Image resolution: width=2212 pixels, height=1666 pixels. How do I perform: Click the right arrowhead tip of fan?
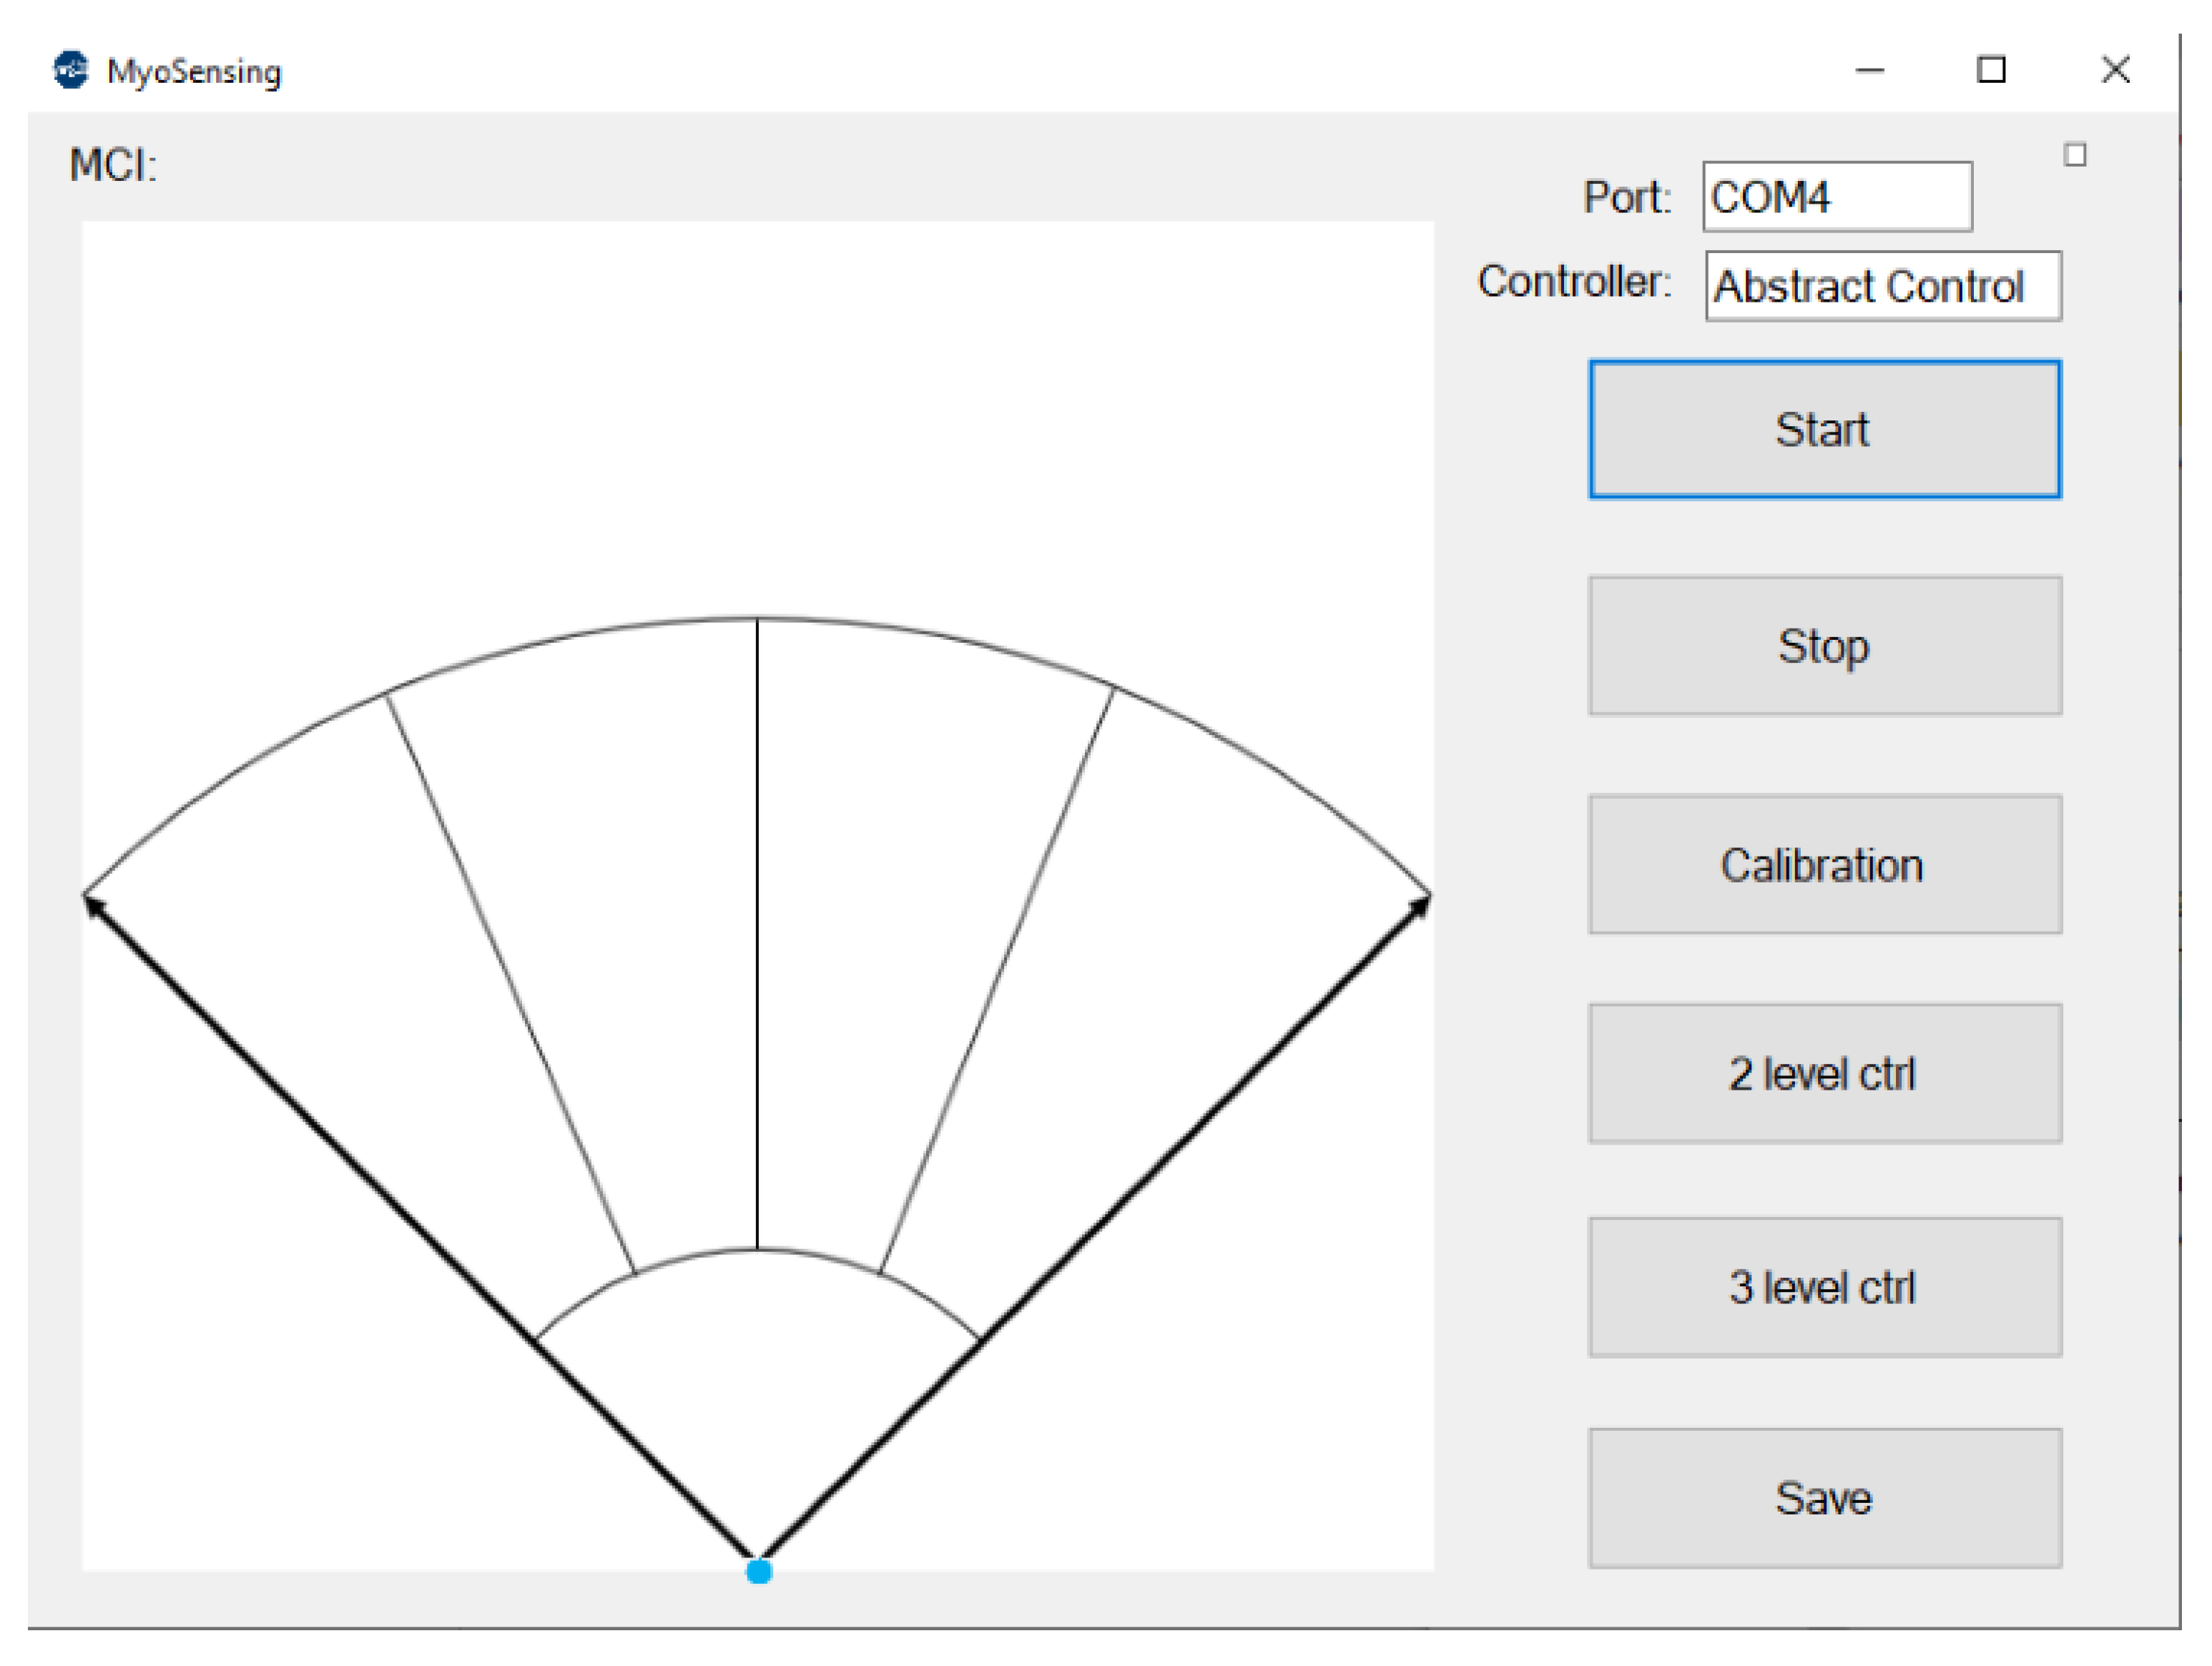click(x=1424, y=902)
